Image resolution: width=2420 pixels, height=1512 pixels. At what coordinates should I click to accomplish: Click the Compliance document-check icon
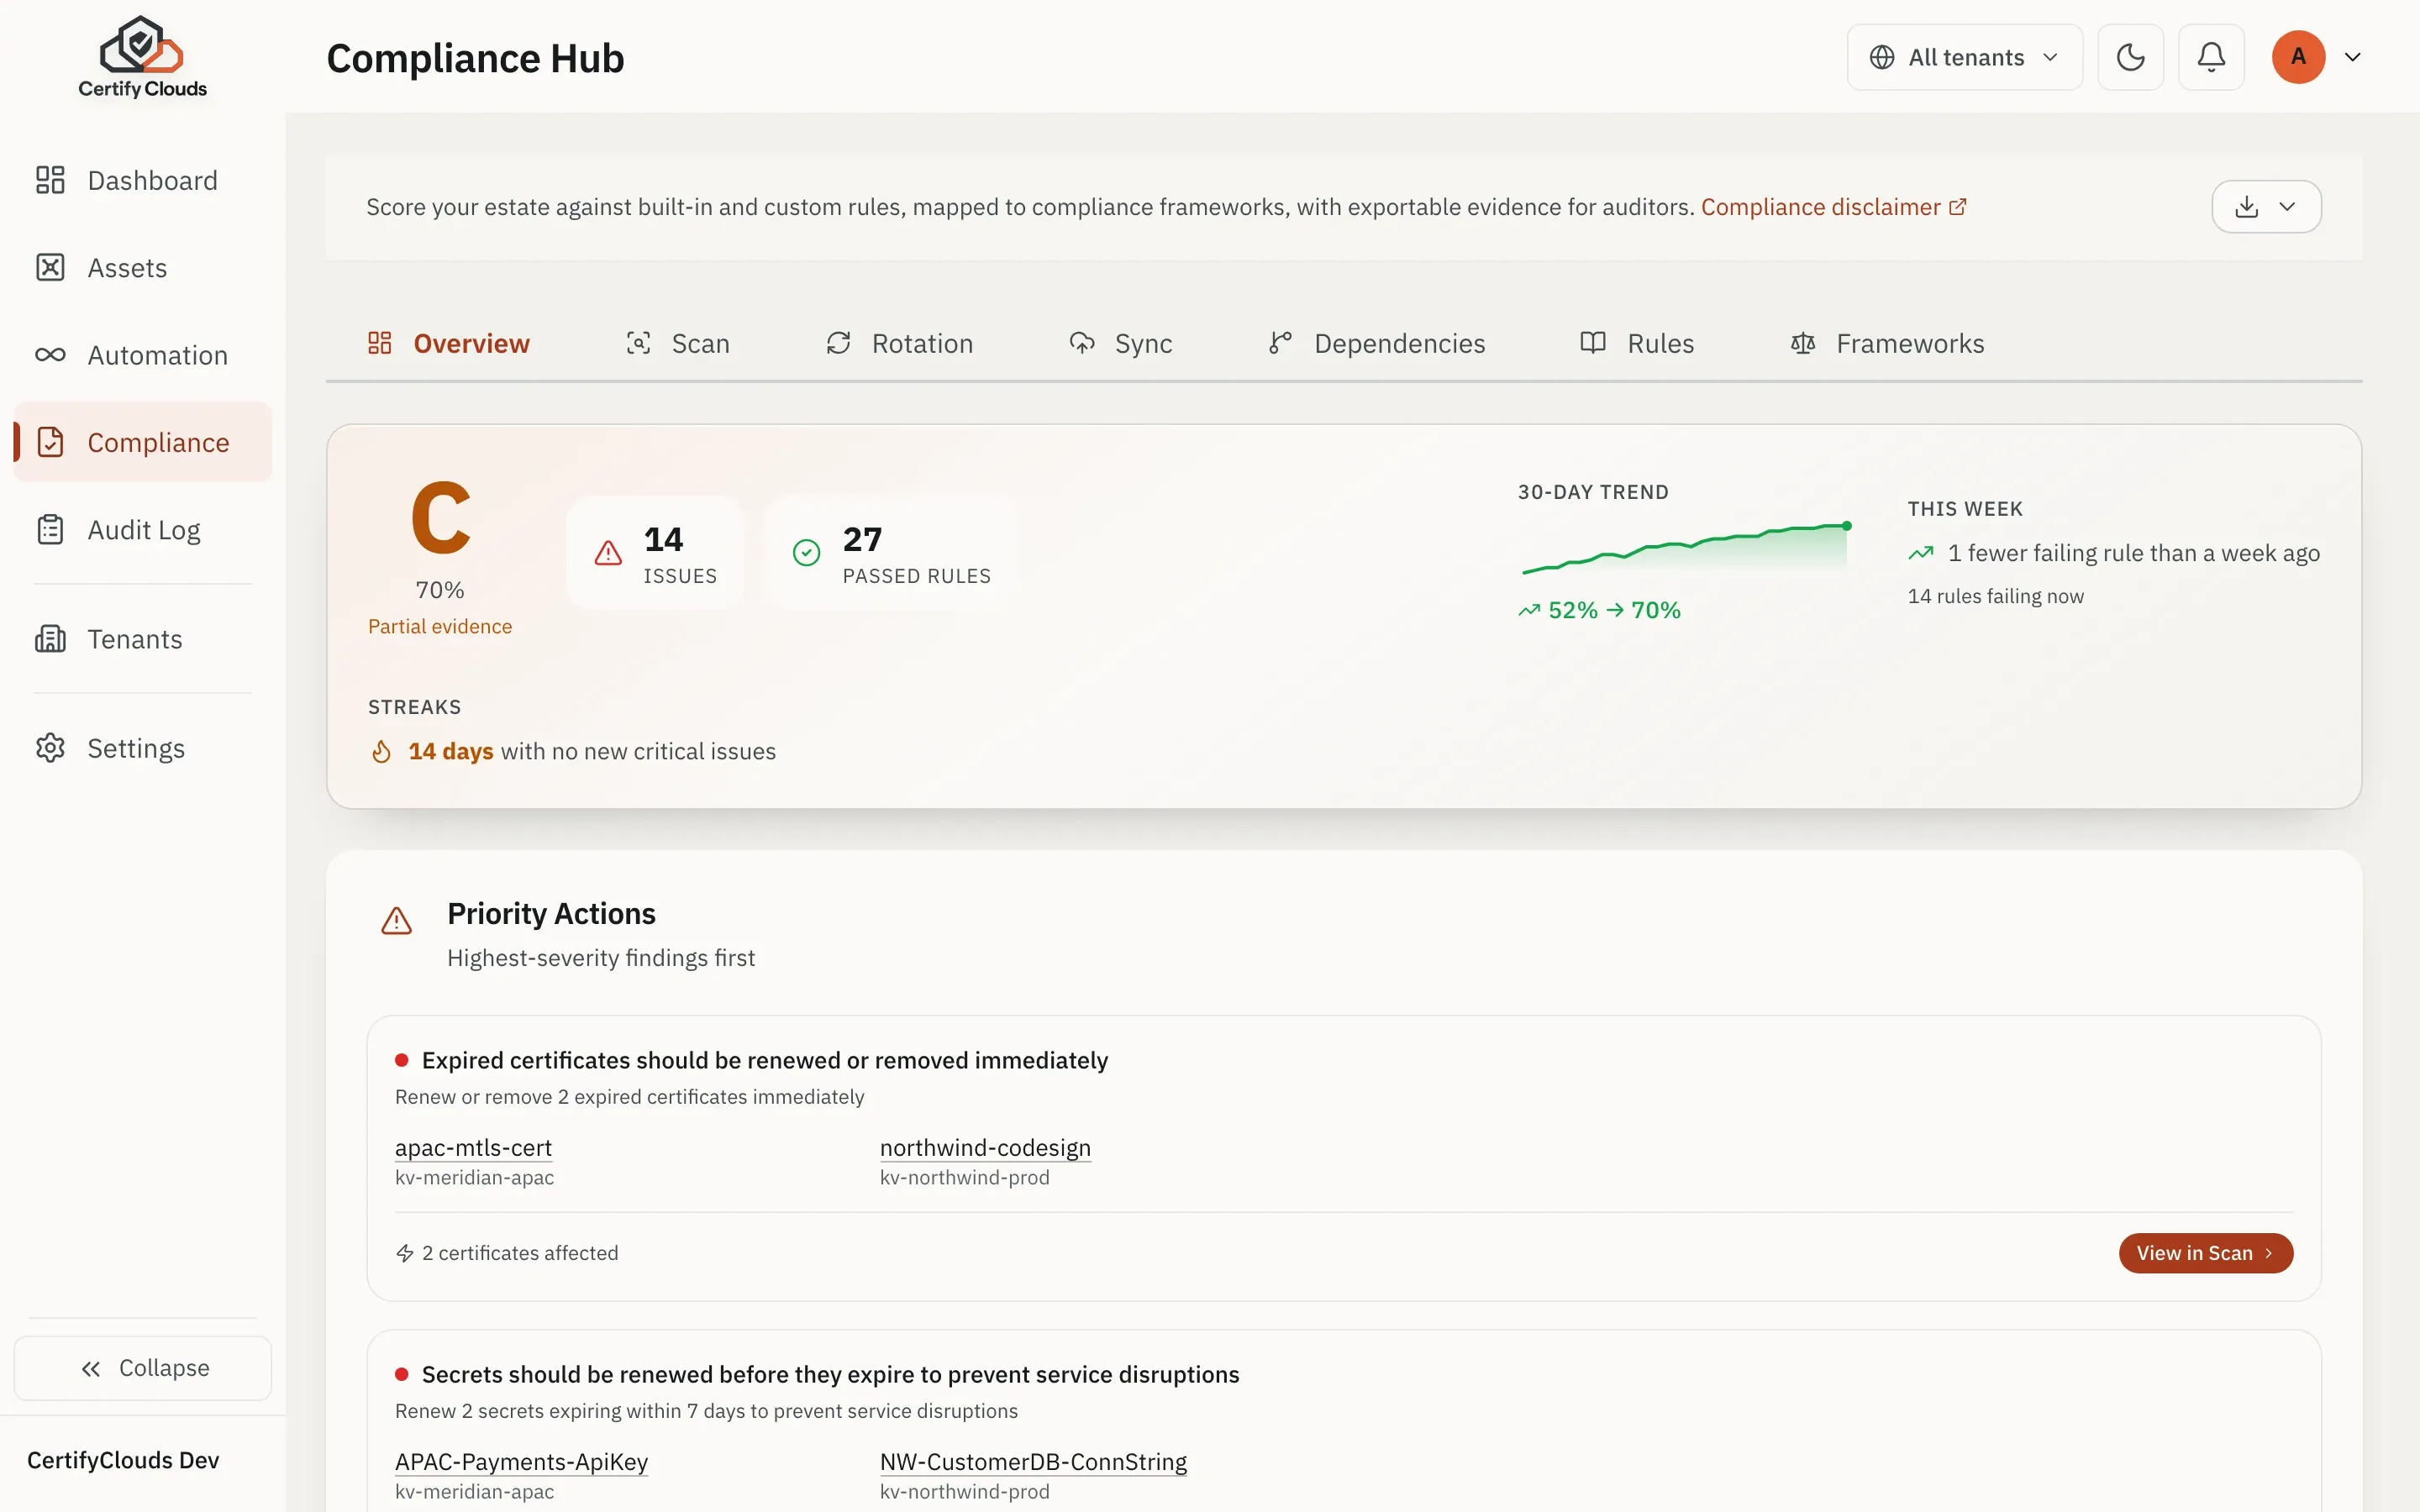[50, 442]
